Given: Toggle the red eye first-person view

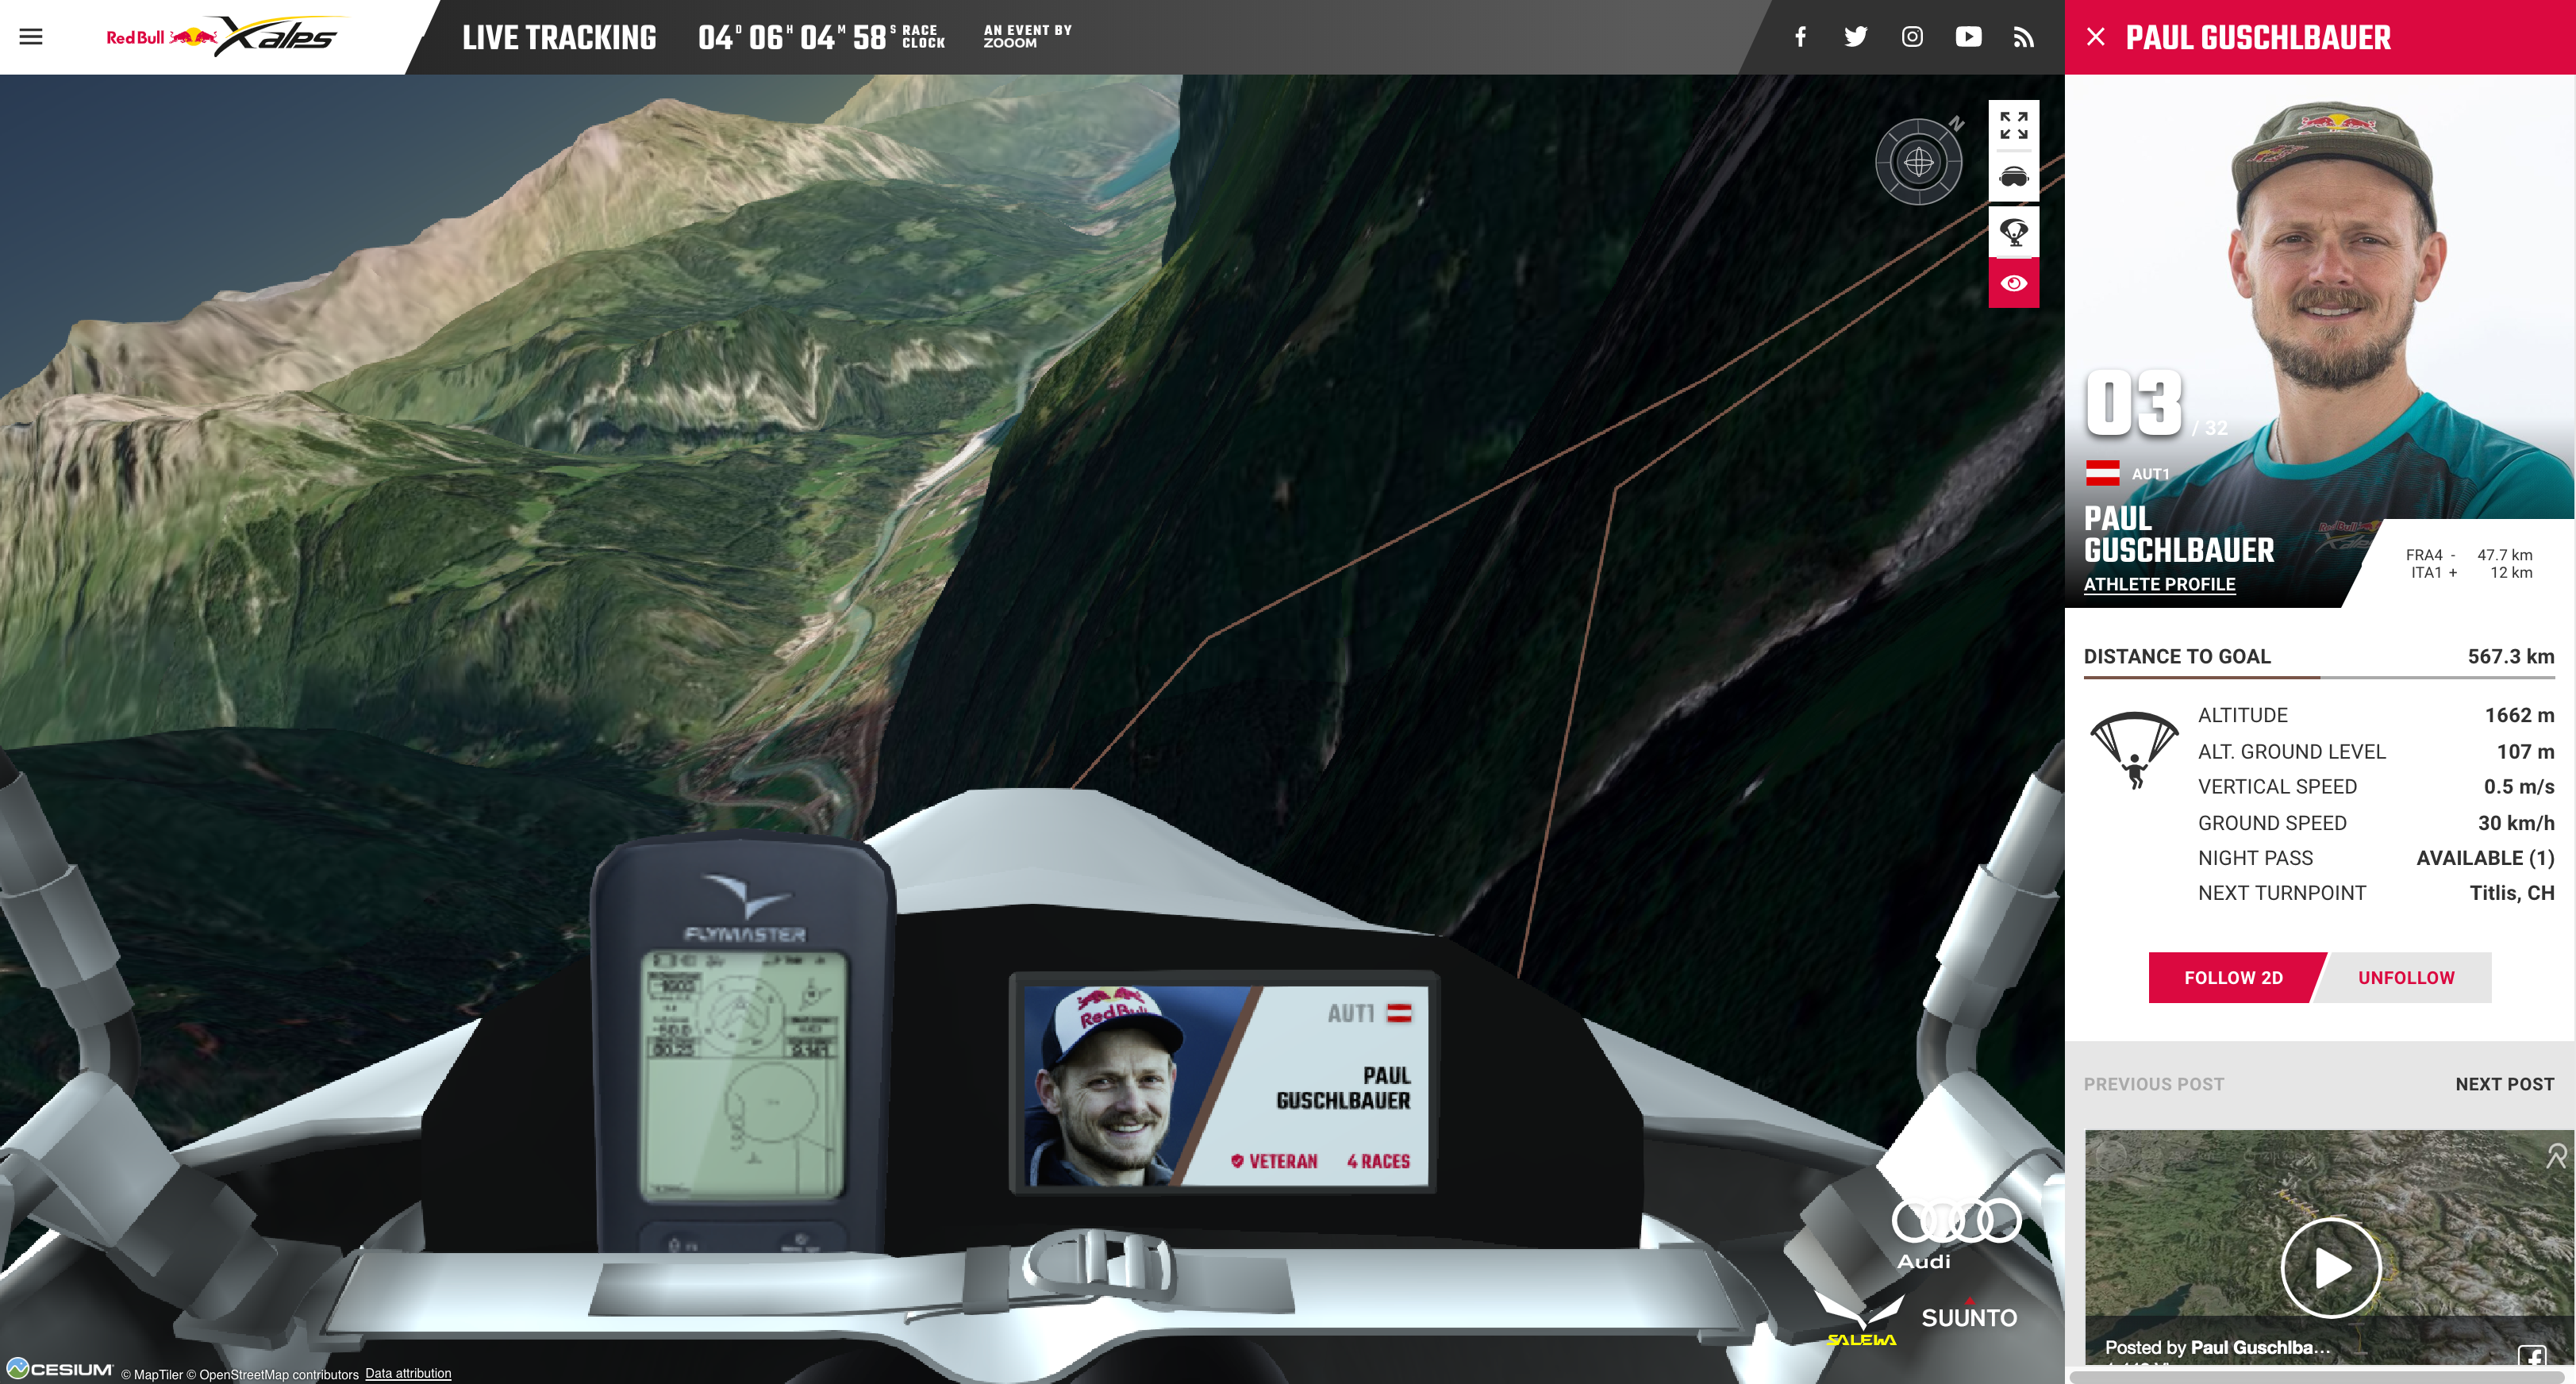Looking at the screenshot, I should click(x=2013, y=283).
